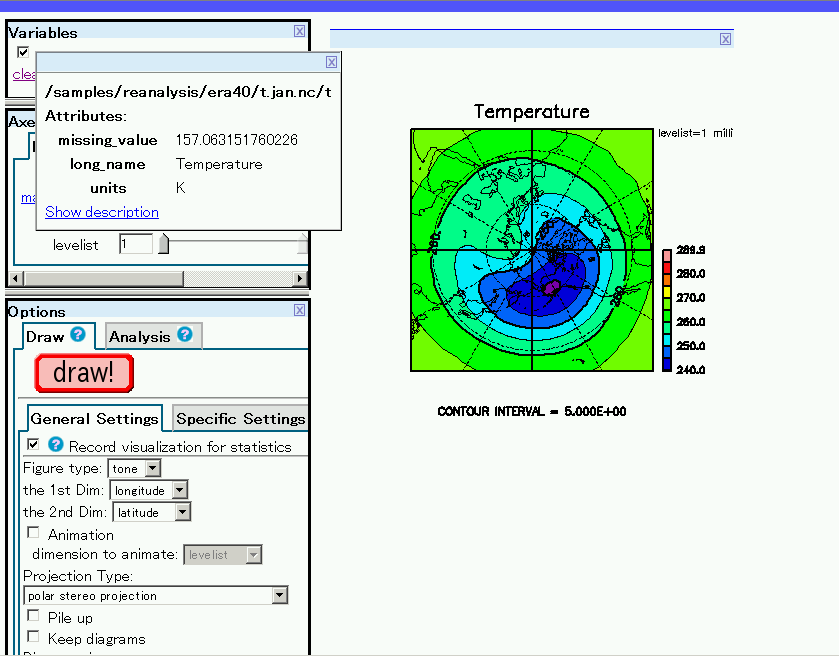Click the Show description link

click(x=102, y=212)
